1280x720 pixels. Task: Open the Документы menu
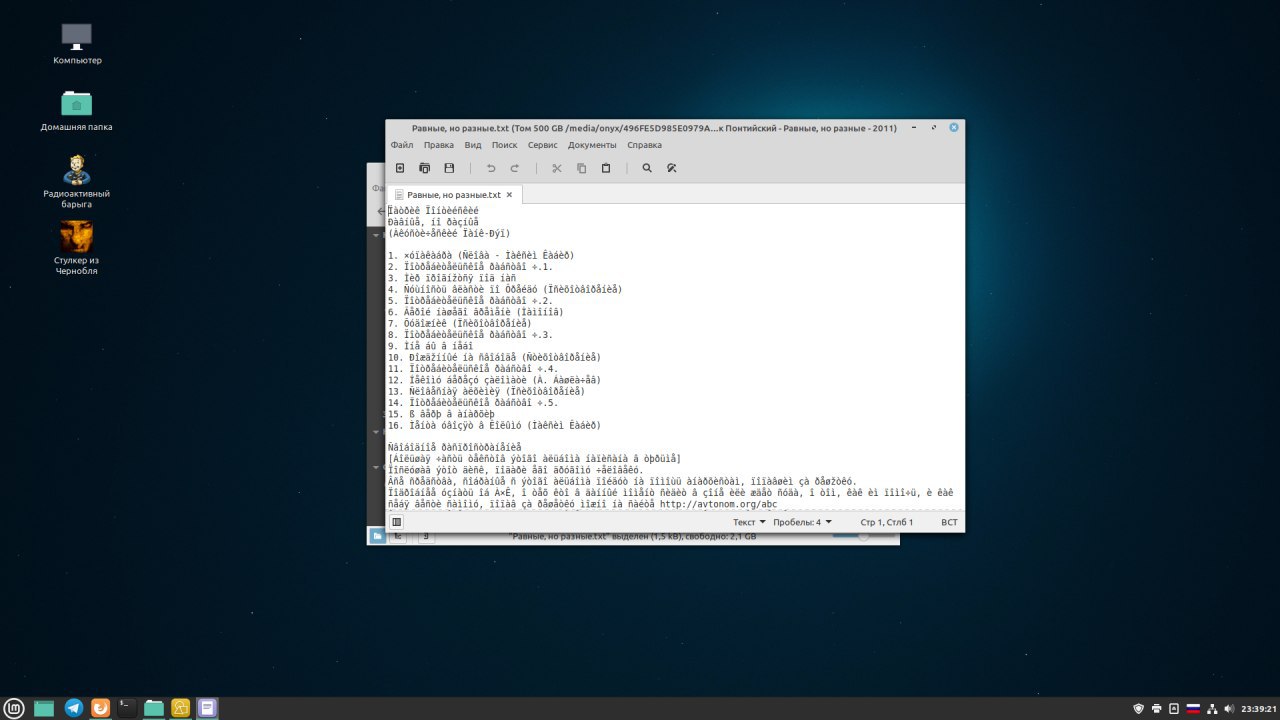pos(592,145)
